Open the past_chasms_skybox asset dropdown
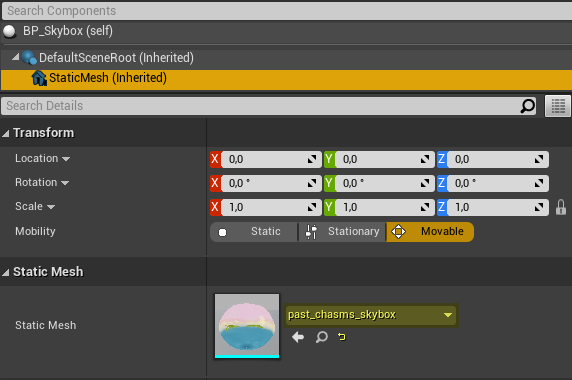 371,315
